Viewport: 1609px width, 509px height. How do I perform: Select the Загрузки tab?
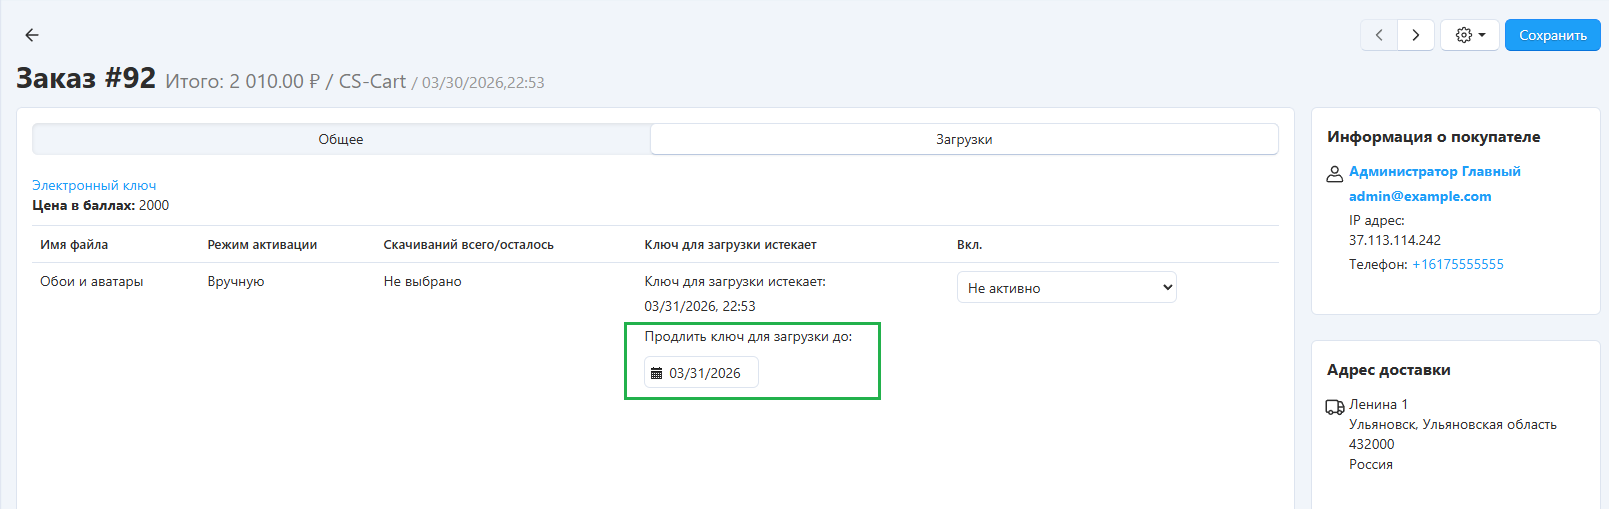[964, 139]
